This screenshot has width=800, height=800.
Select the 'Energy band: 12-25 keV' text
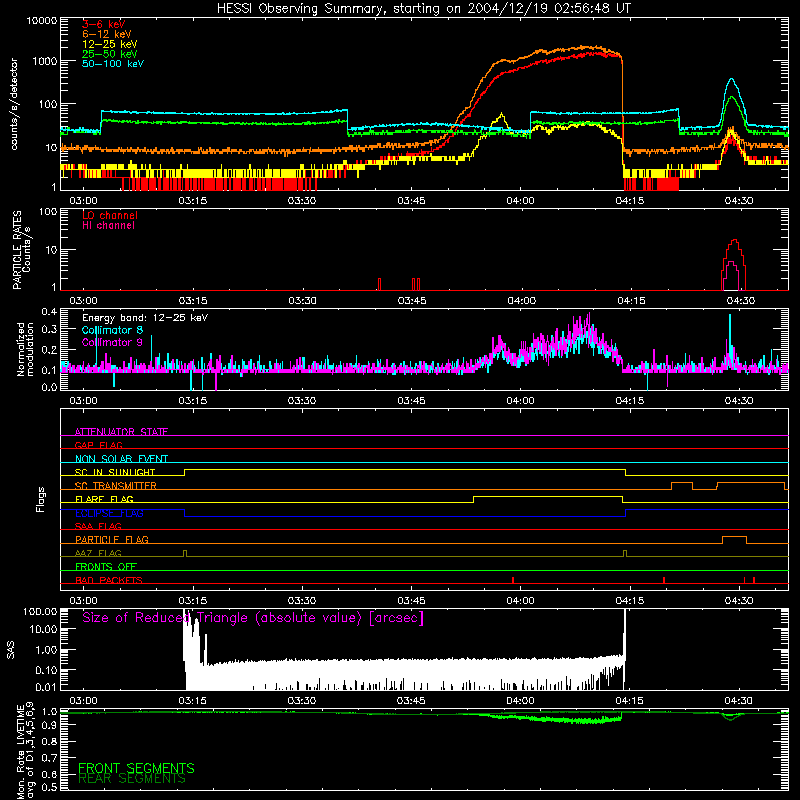[x=145, y=318]
